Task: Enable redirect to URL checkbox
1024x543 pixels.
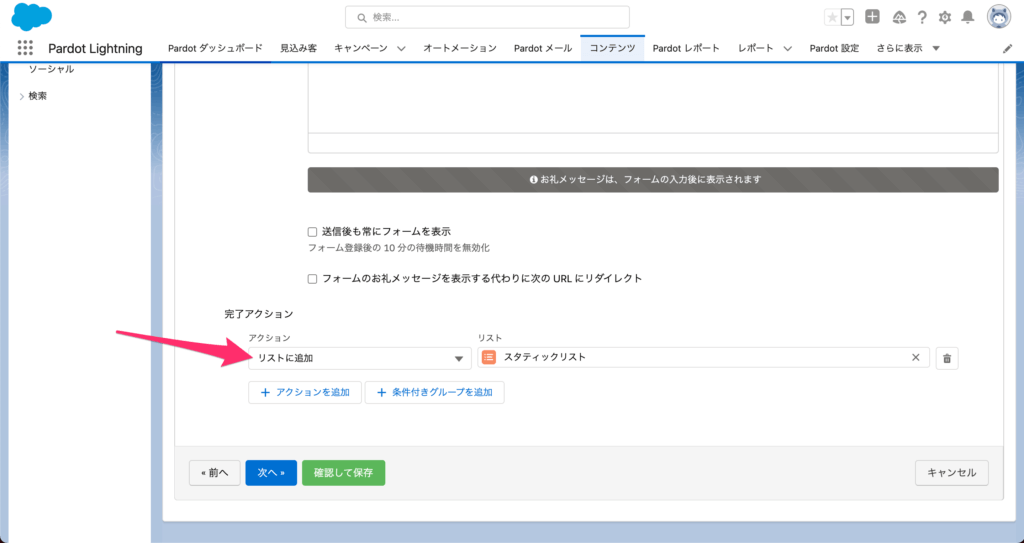Action: (312, 279)
